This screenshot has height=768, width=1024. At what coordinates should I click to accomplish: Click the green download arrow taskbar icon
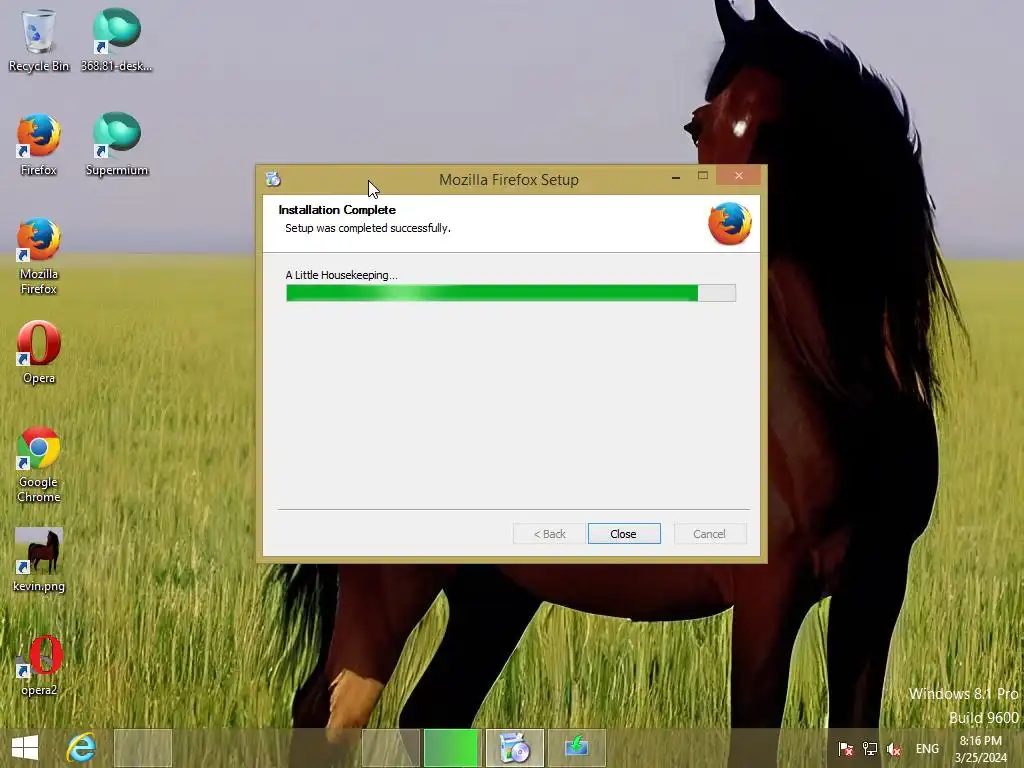click(577, 748)
